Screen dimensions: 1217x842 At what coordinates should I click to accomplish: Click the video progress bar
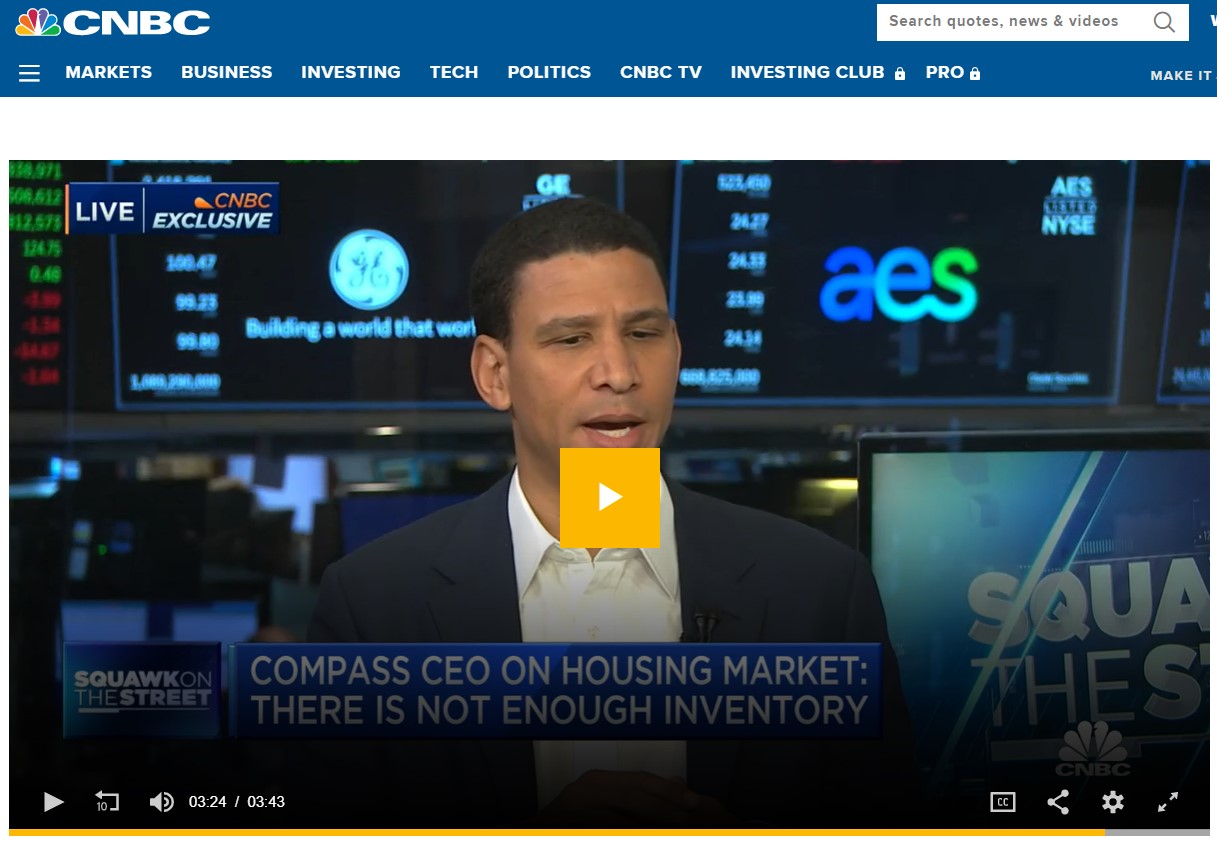tap(609, 832)
